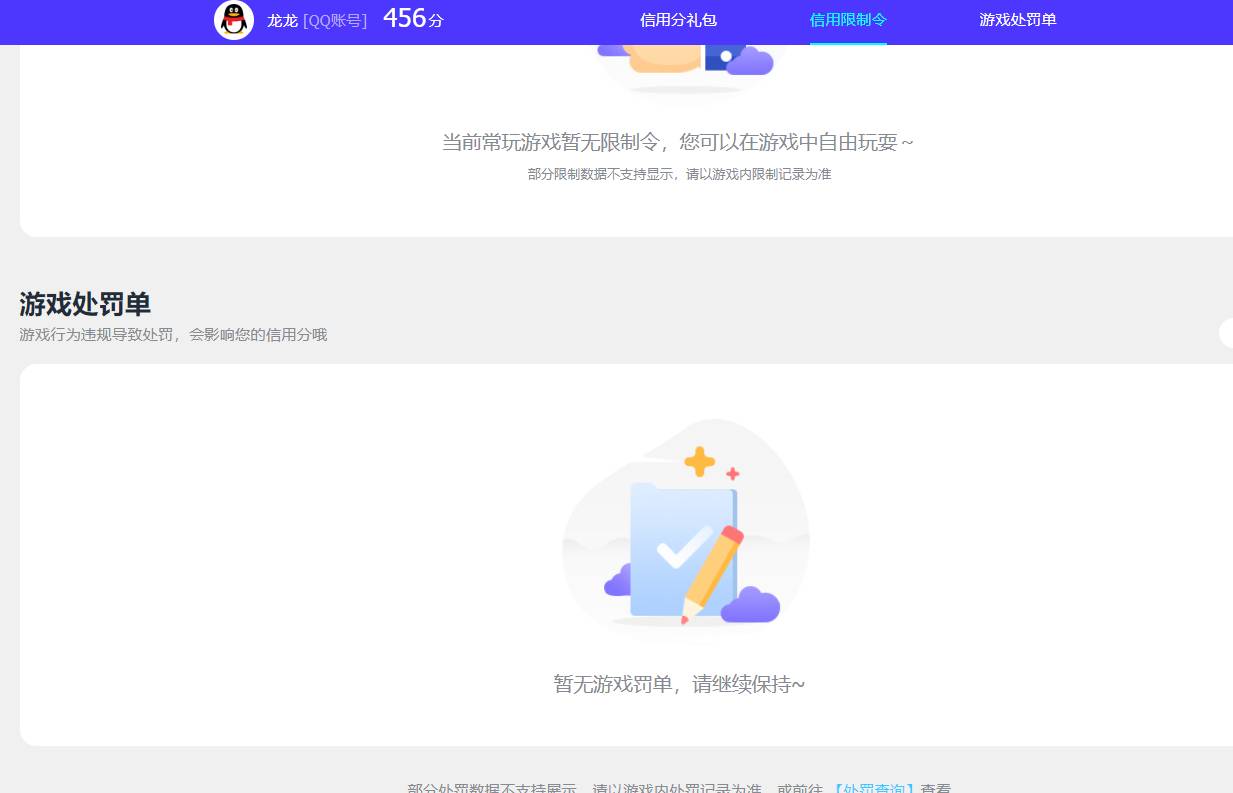Viewport: 1233px width, 793px height.
Task: Click the small red plus decoration icon
Action: click(731, 472)
